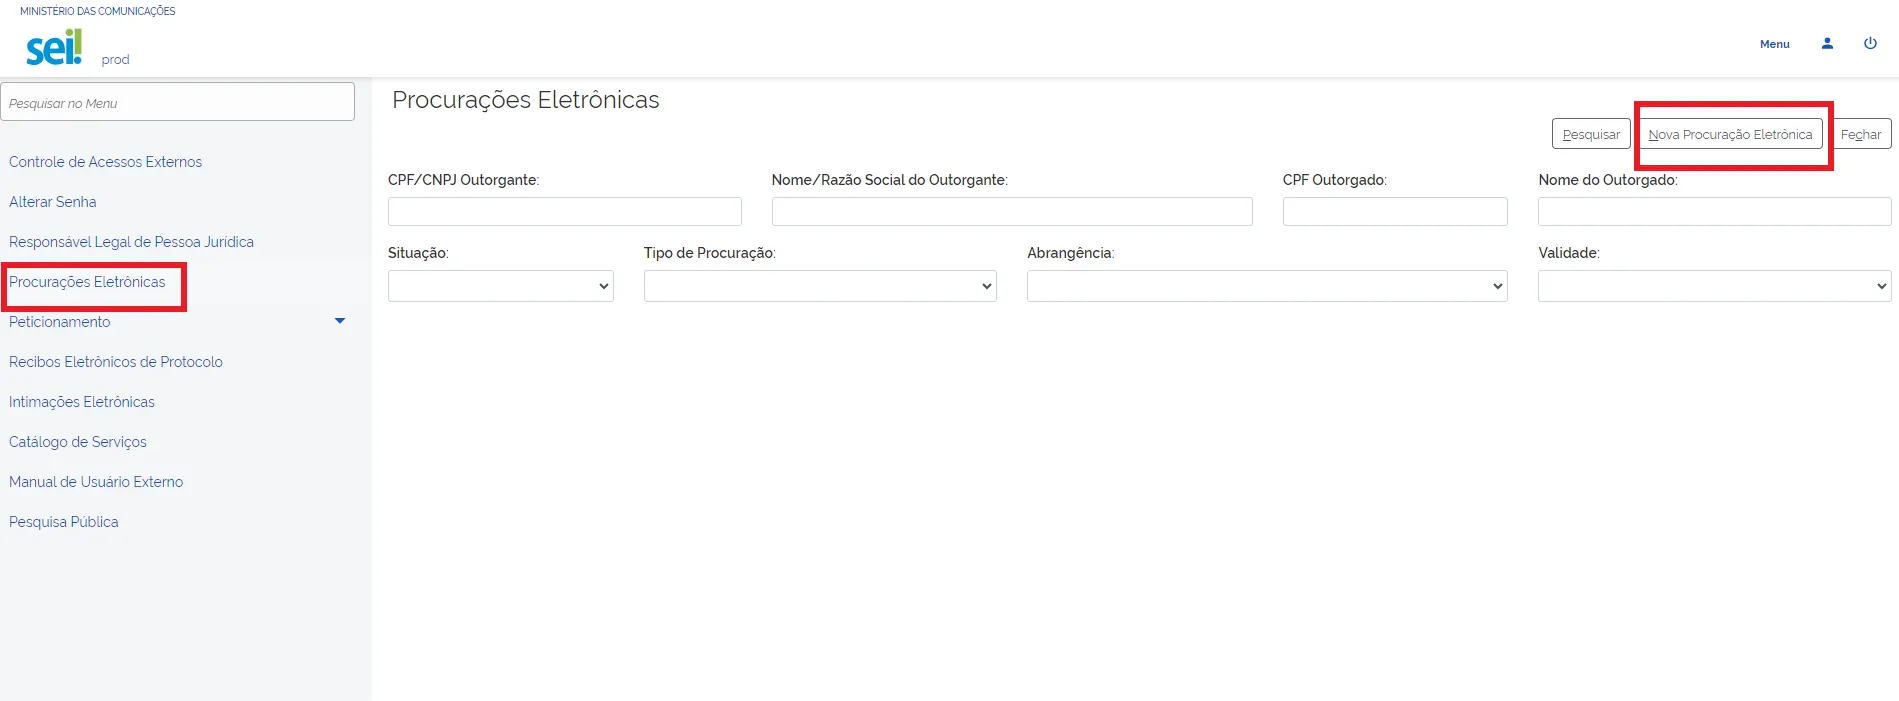Screen dimensions: 1899x701
Task: Open the Situação dropdown
Action: click(x=500, y=286)
